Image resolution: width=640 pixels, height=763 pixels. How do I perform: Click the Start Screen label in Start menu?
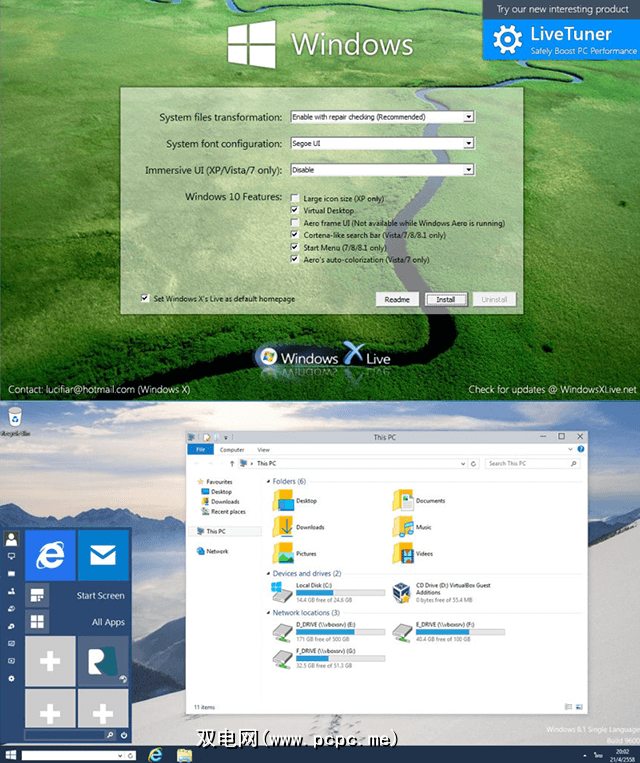coord(100,596)
